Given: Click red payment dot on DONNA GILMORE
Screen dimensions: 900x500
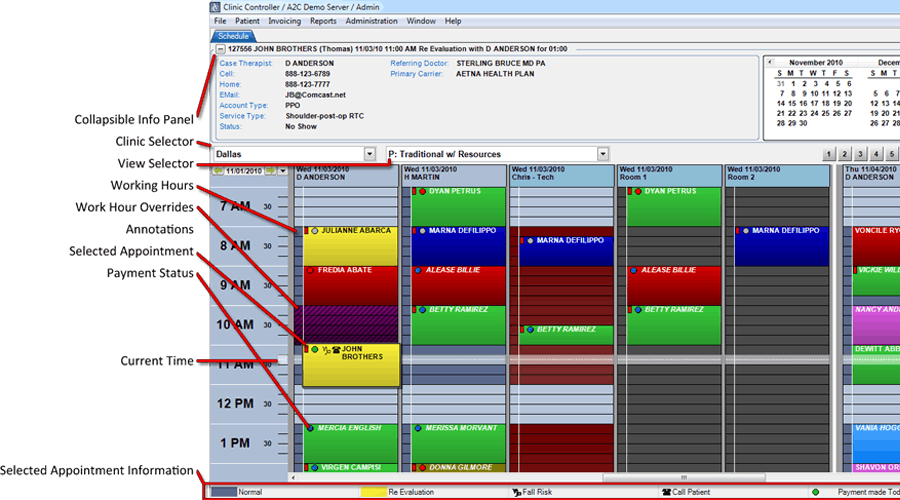Looking at the screenshot, I should tap(422, 468).
